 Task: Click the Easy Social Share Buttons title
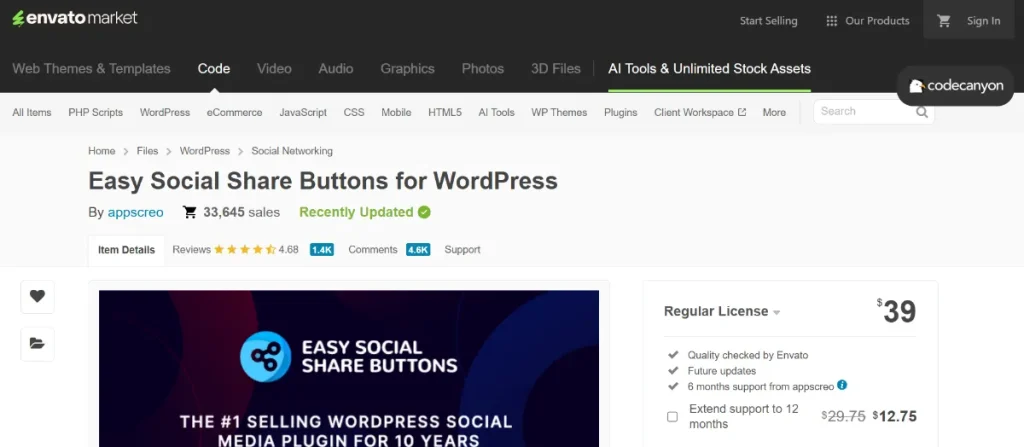coord(323,180)
